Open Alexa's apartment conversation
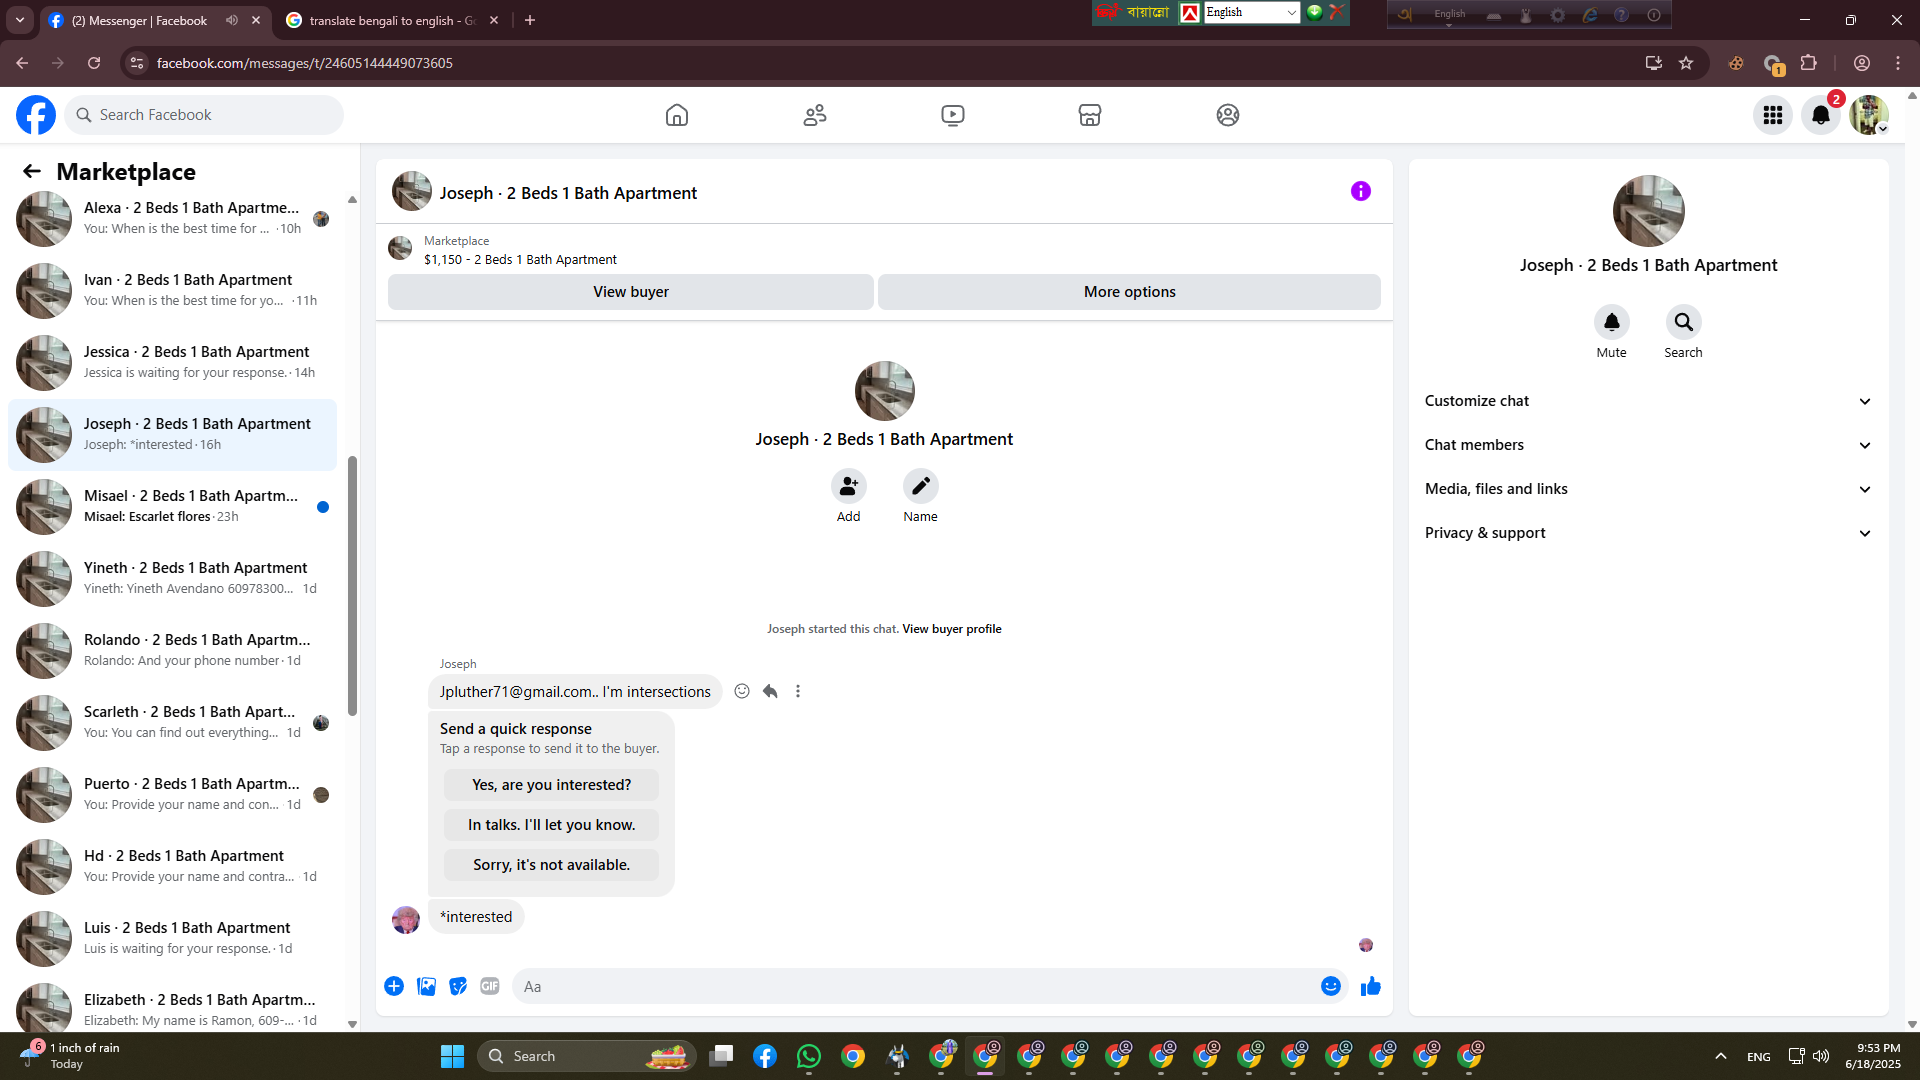Viewport: 1920px width, 1080px height. pyautogui.click(x=172, y=219)
